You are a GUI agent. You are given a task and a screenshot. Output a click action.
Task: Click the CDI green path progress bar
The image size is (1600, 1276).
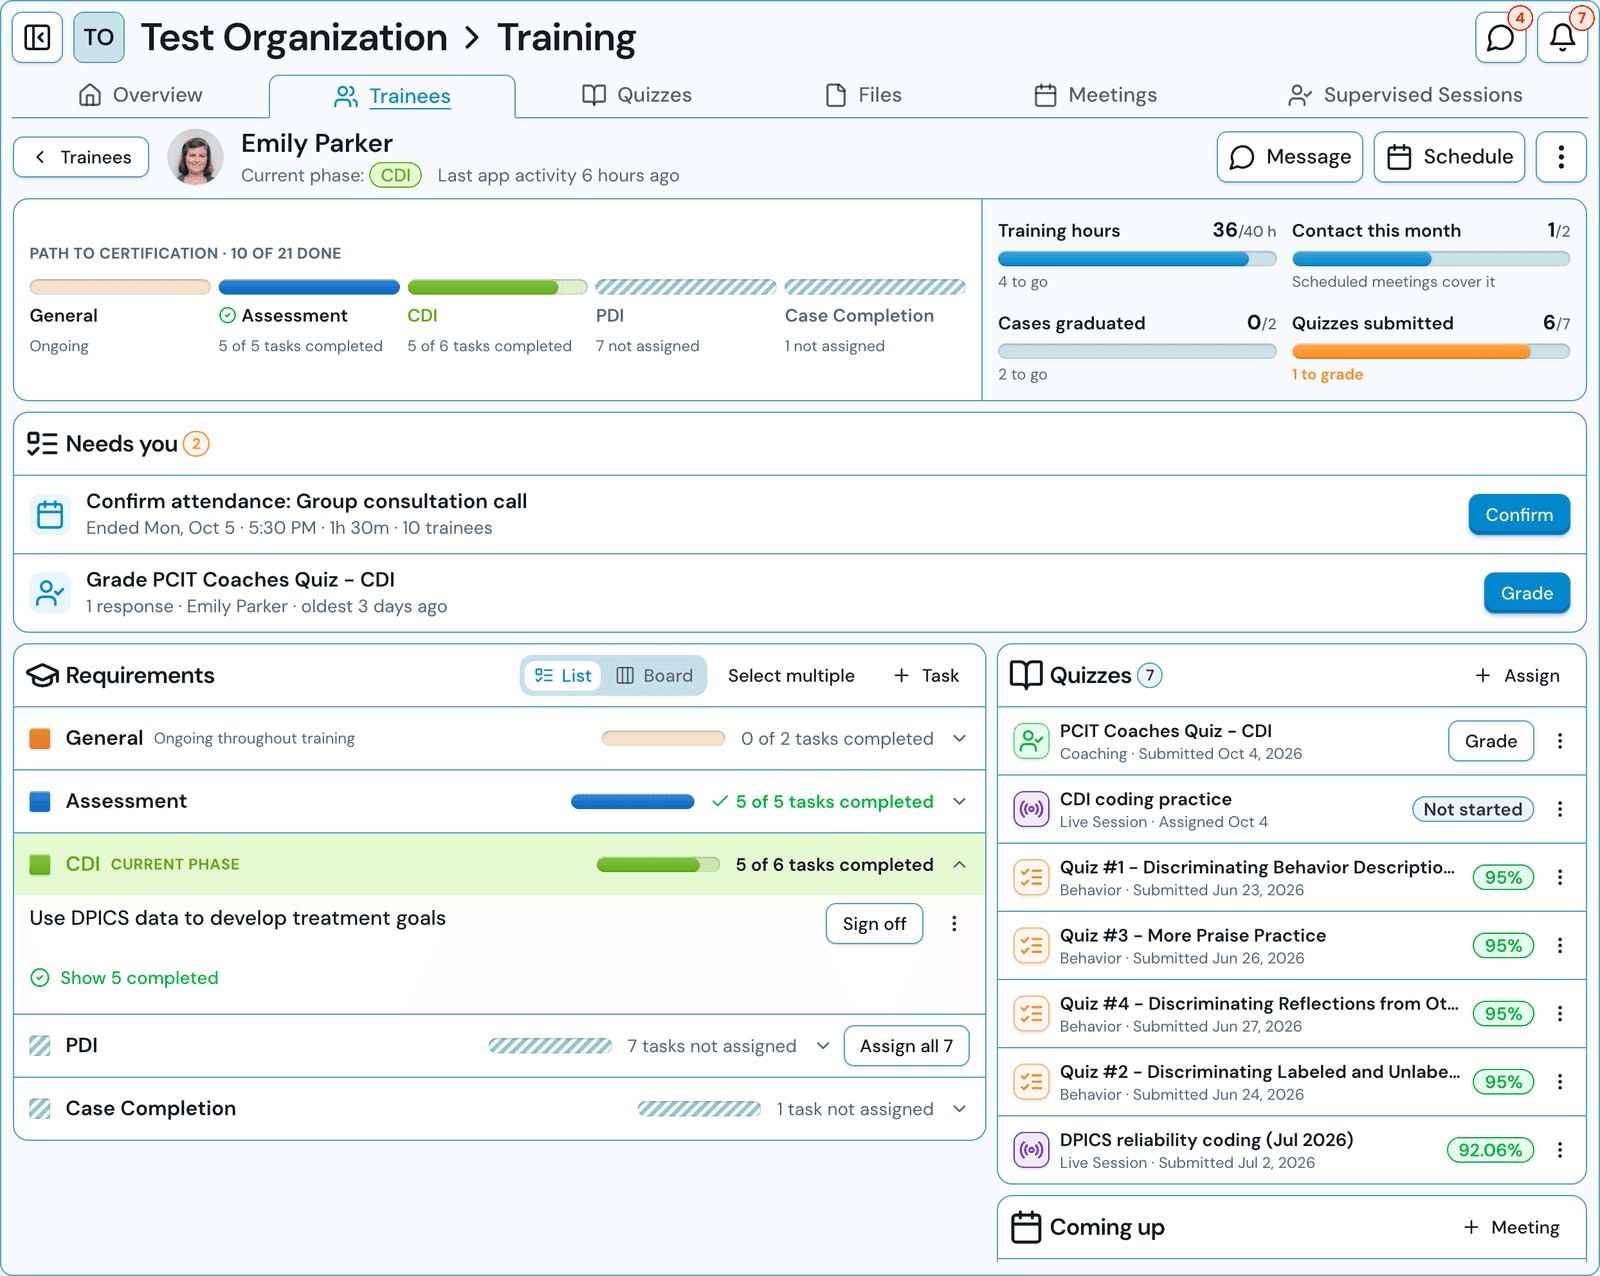497,288
